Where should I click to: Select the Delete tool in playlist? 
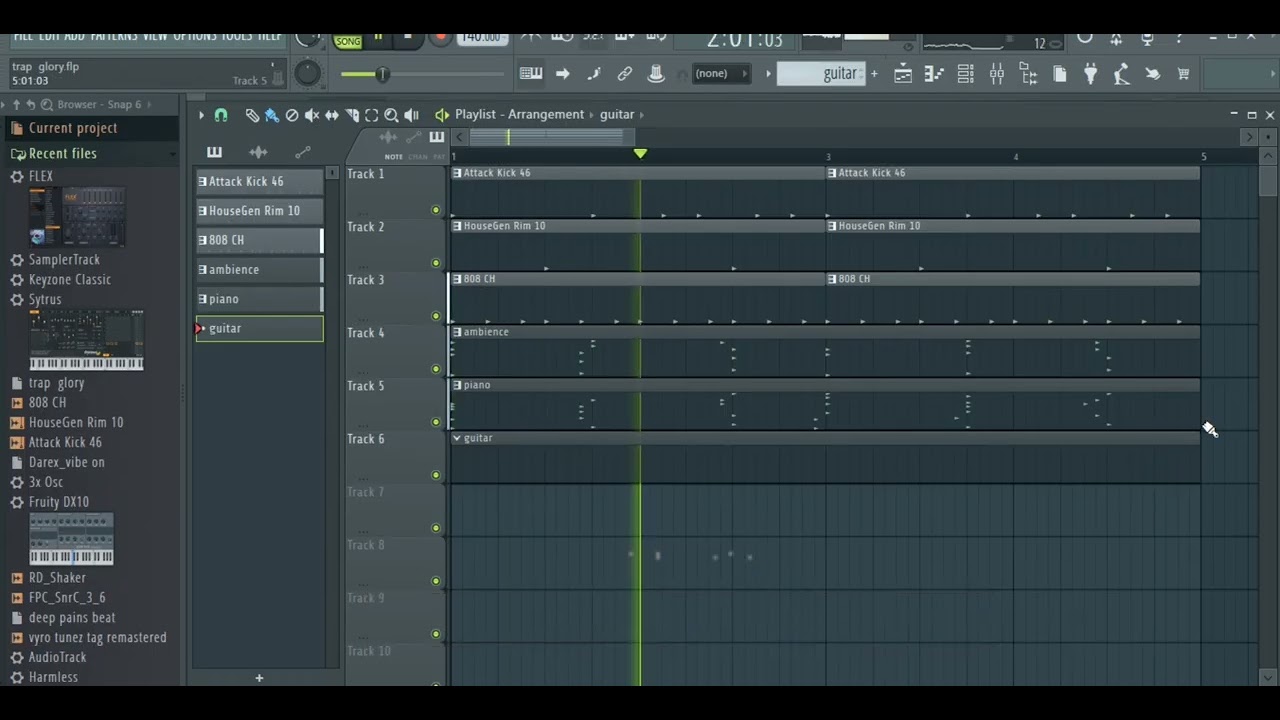point(292,115)
